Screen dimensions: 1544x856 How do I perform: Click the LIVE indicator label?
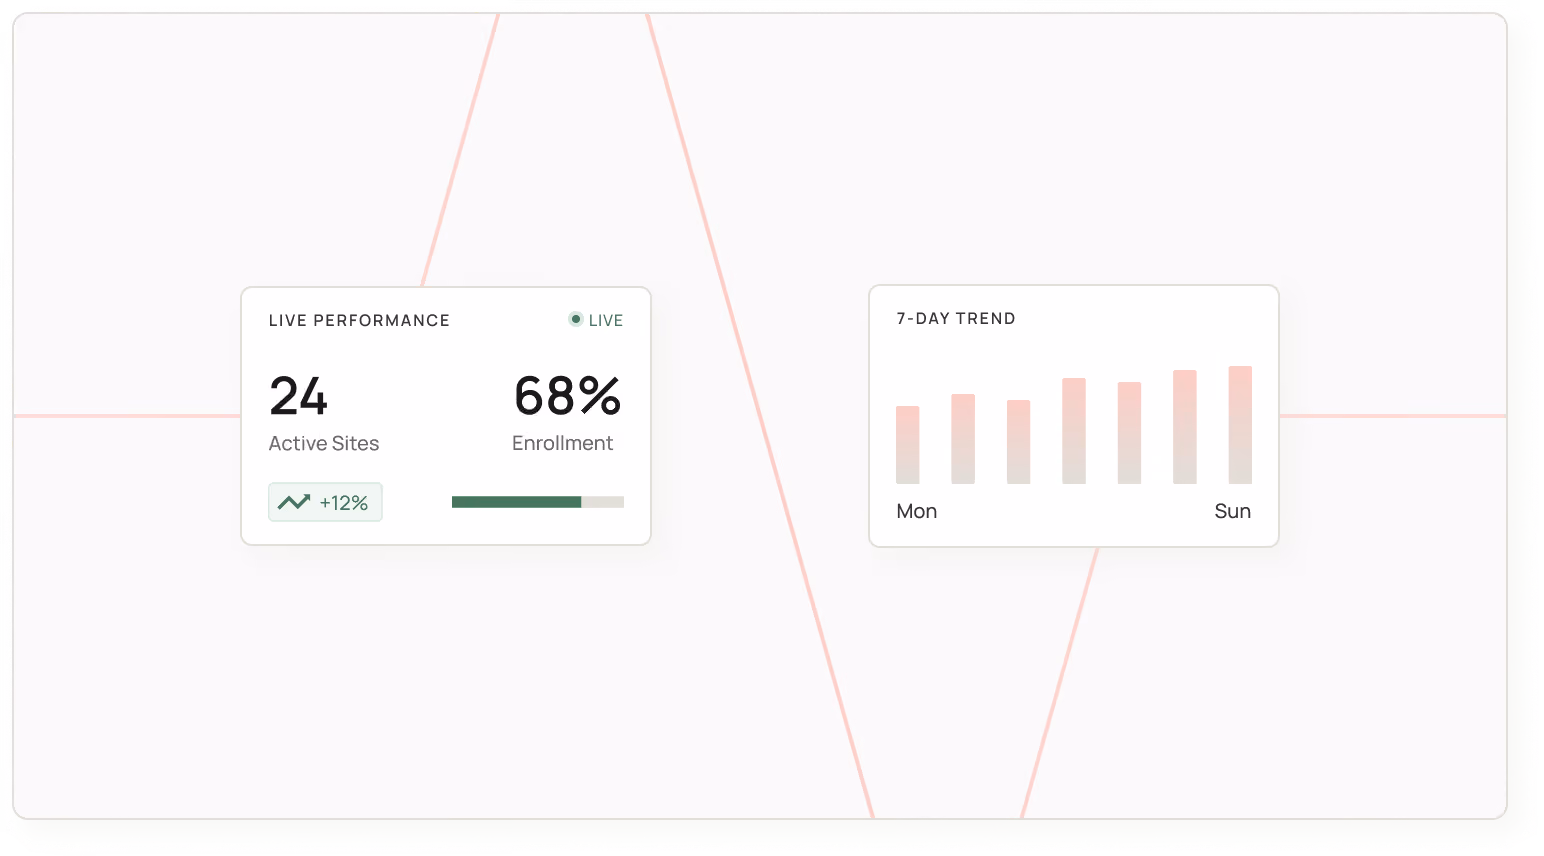pyautogui.click(x=606, y=321)
